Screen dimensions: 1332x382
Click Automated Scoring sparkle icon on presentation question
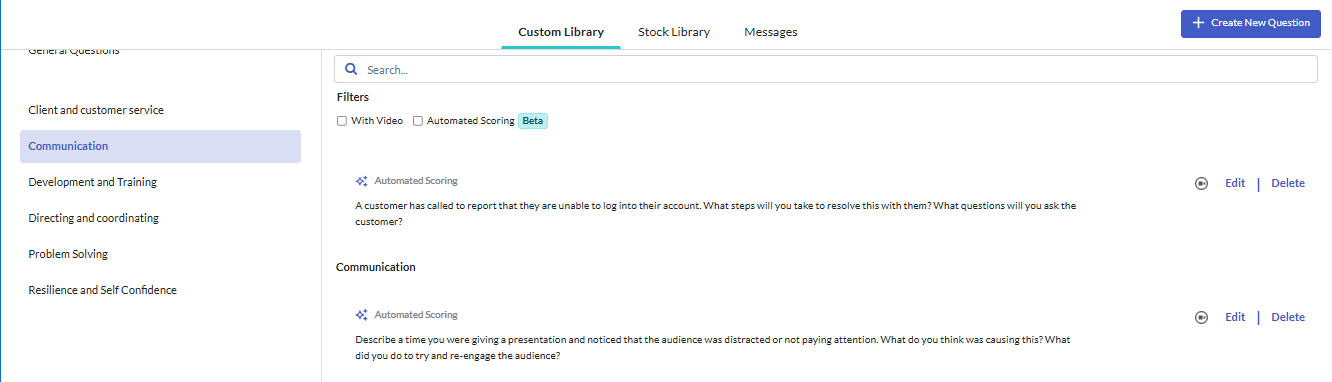[x=362, y=314]
